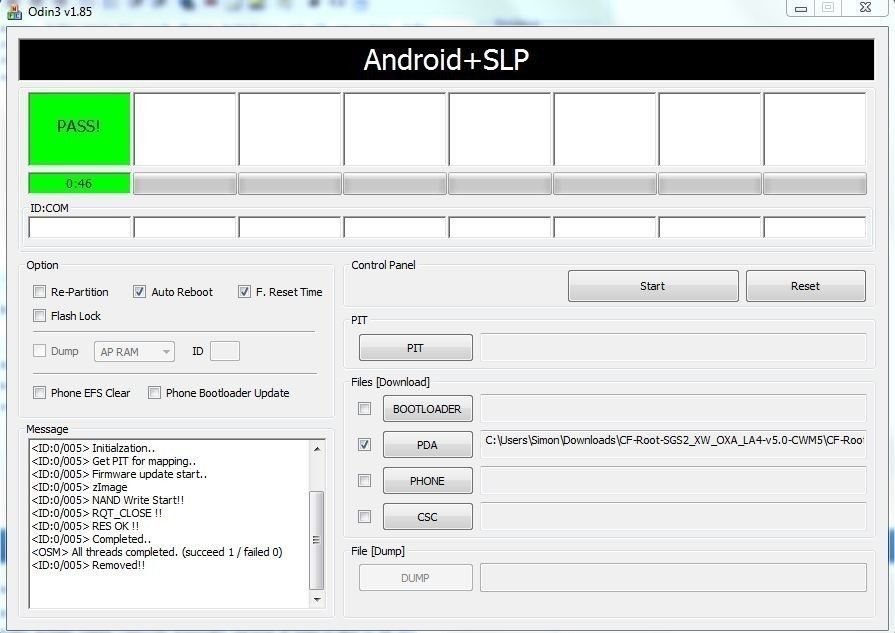
Task: Select the 'Firmware update start..' log line
Action: click(119, 474)
